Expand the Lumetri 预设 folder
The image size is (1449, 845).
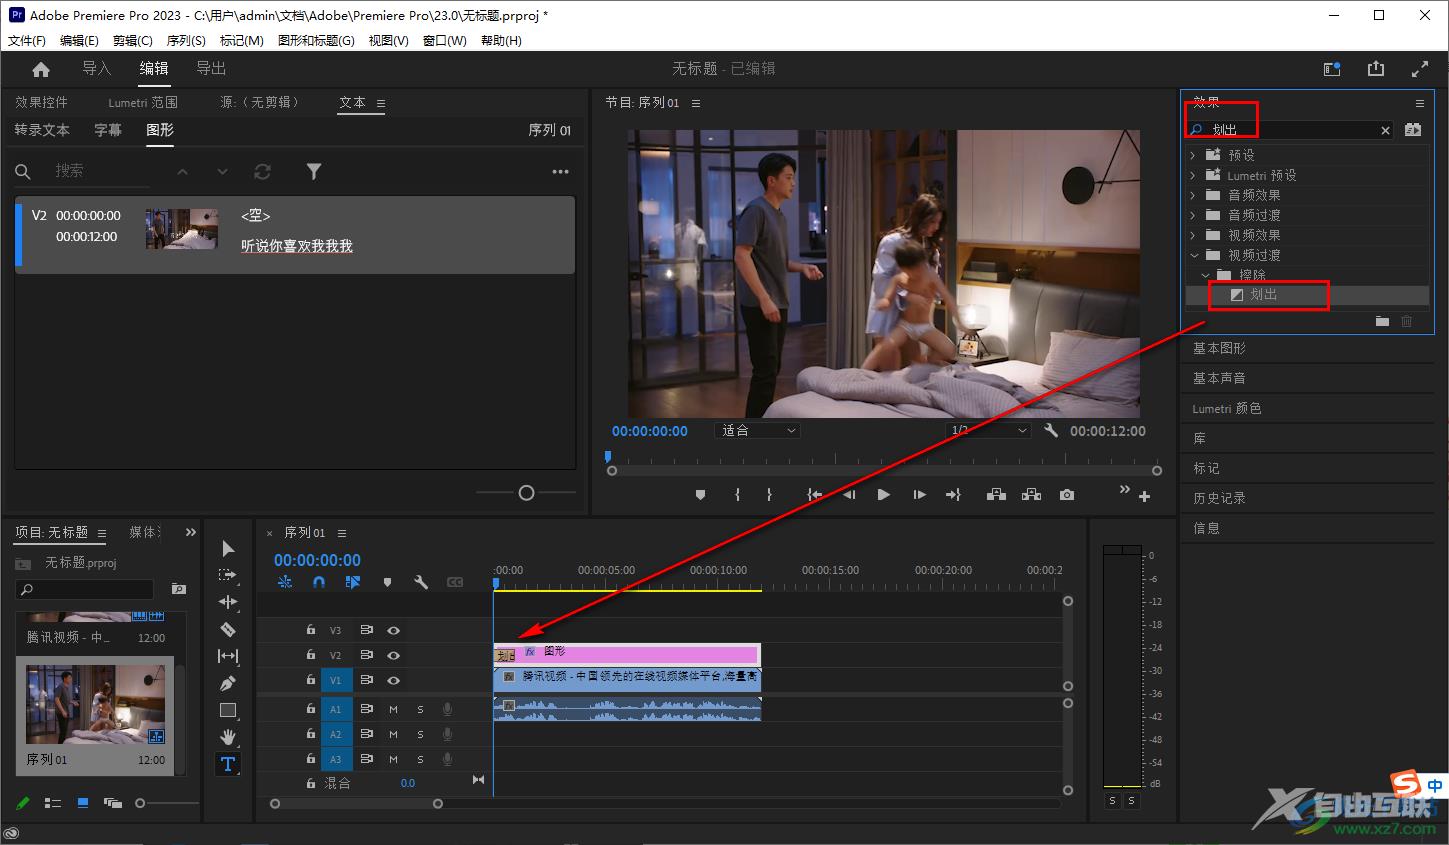pos(1193,175)
